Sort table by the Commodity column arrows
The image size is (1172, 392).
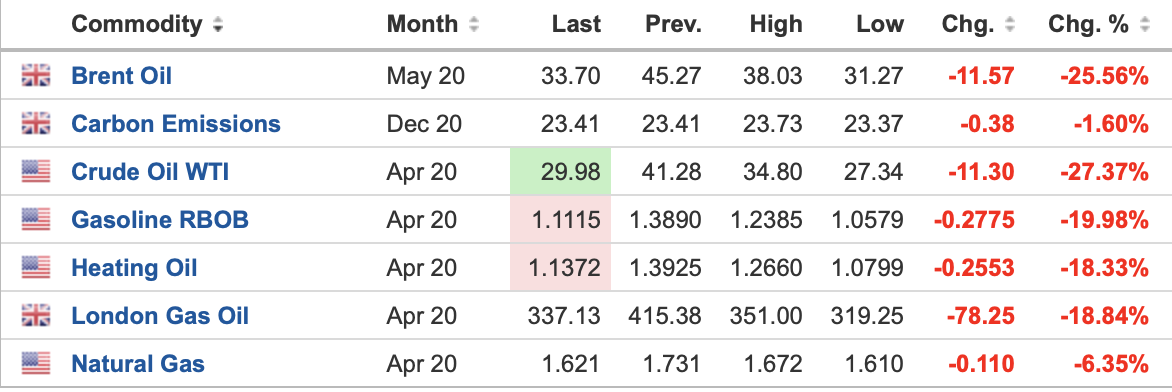click(218, 25)
